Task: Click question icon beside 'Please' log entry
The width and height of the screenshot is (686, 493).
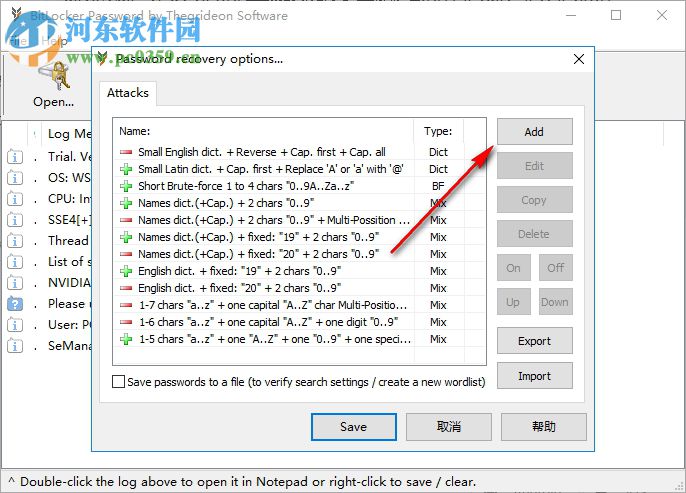Action: click(x=15, y=304)
